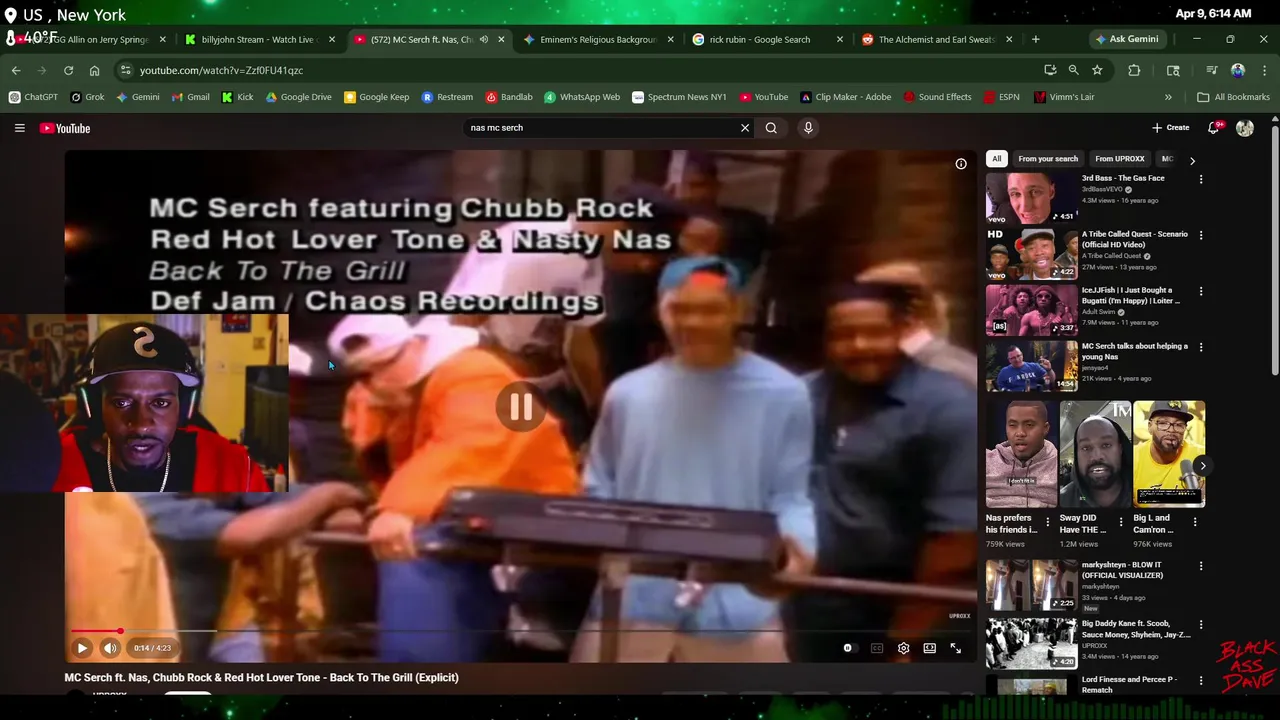This screenshot has width=1280, height=720.
Task: Open Google Lens search icon in toolbar
Action: (x=1173, y=70)
